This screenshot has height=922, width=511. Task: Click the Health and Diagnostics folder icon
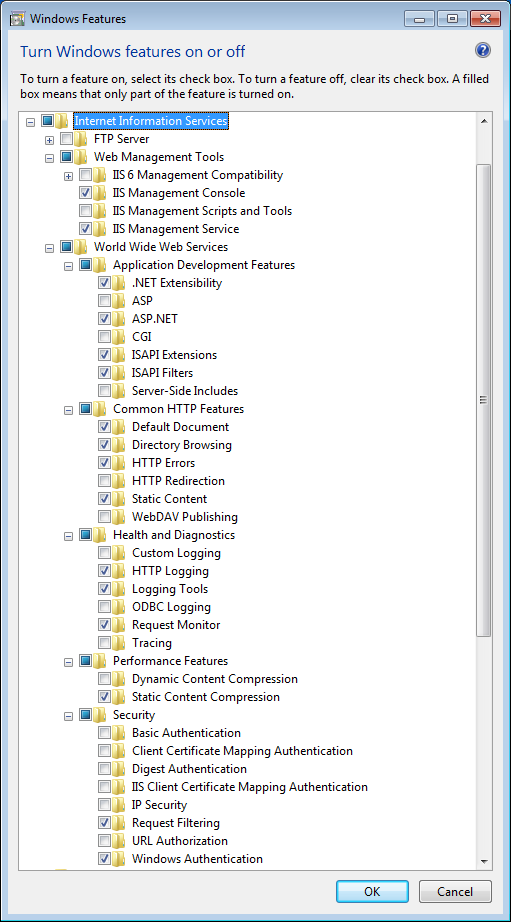pos(99,535)
